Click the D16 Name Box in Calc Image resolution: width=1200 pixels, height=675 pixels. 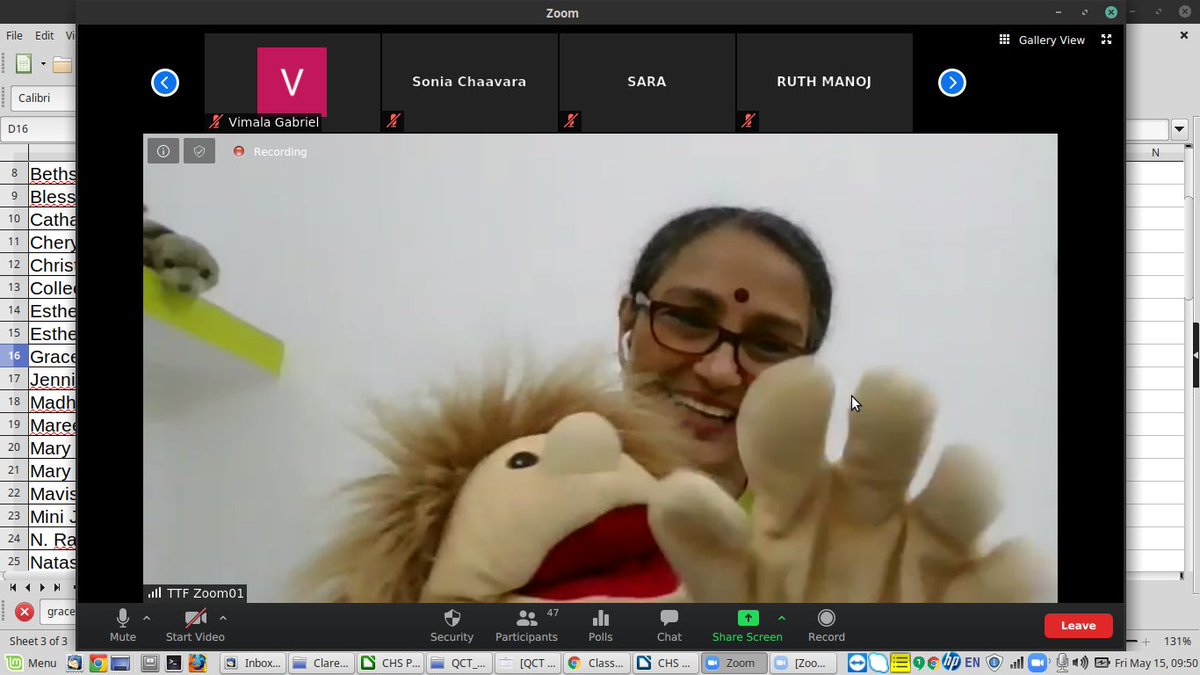[x=38, y=129]
